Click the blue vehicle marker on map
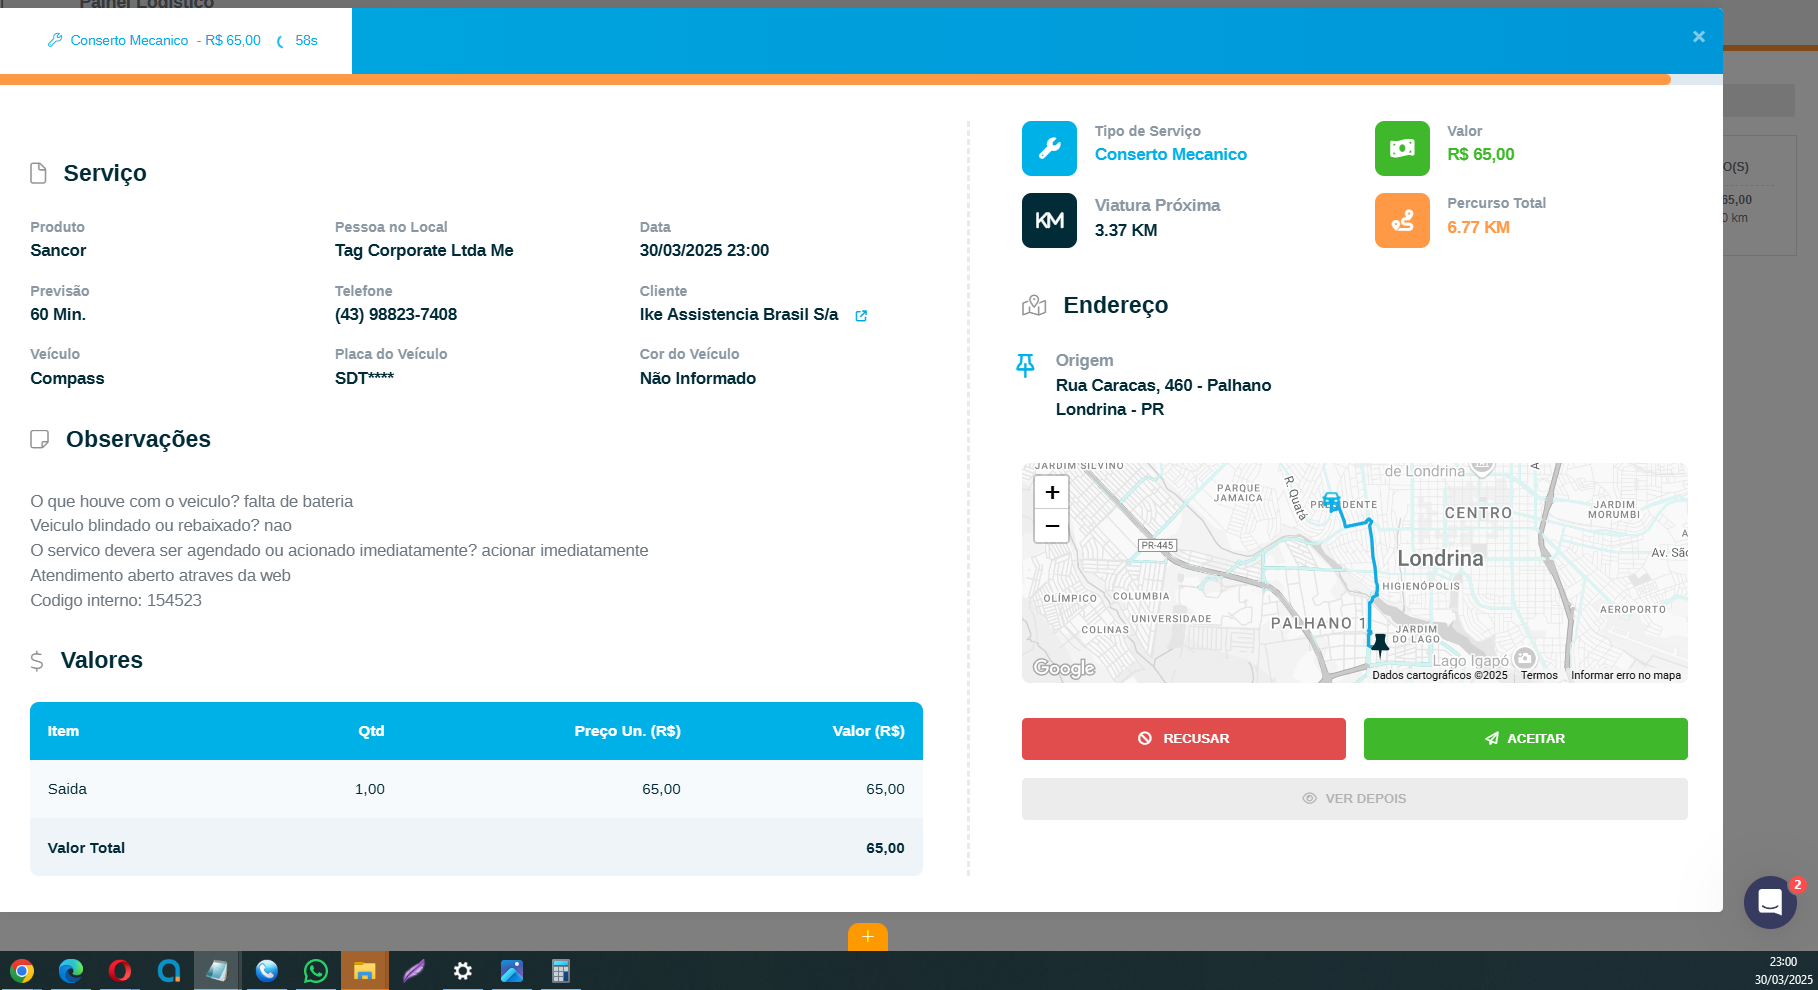Viewport: 1818px width, 990px height. click(1331, 501)
